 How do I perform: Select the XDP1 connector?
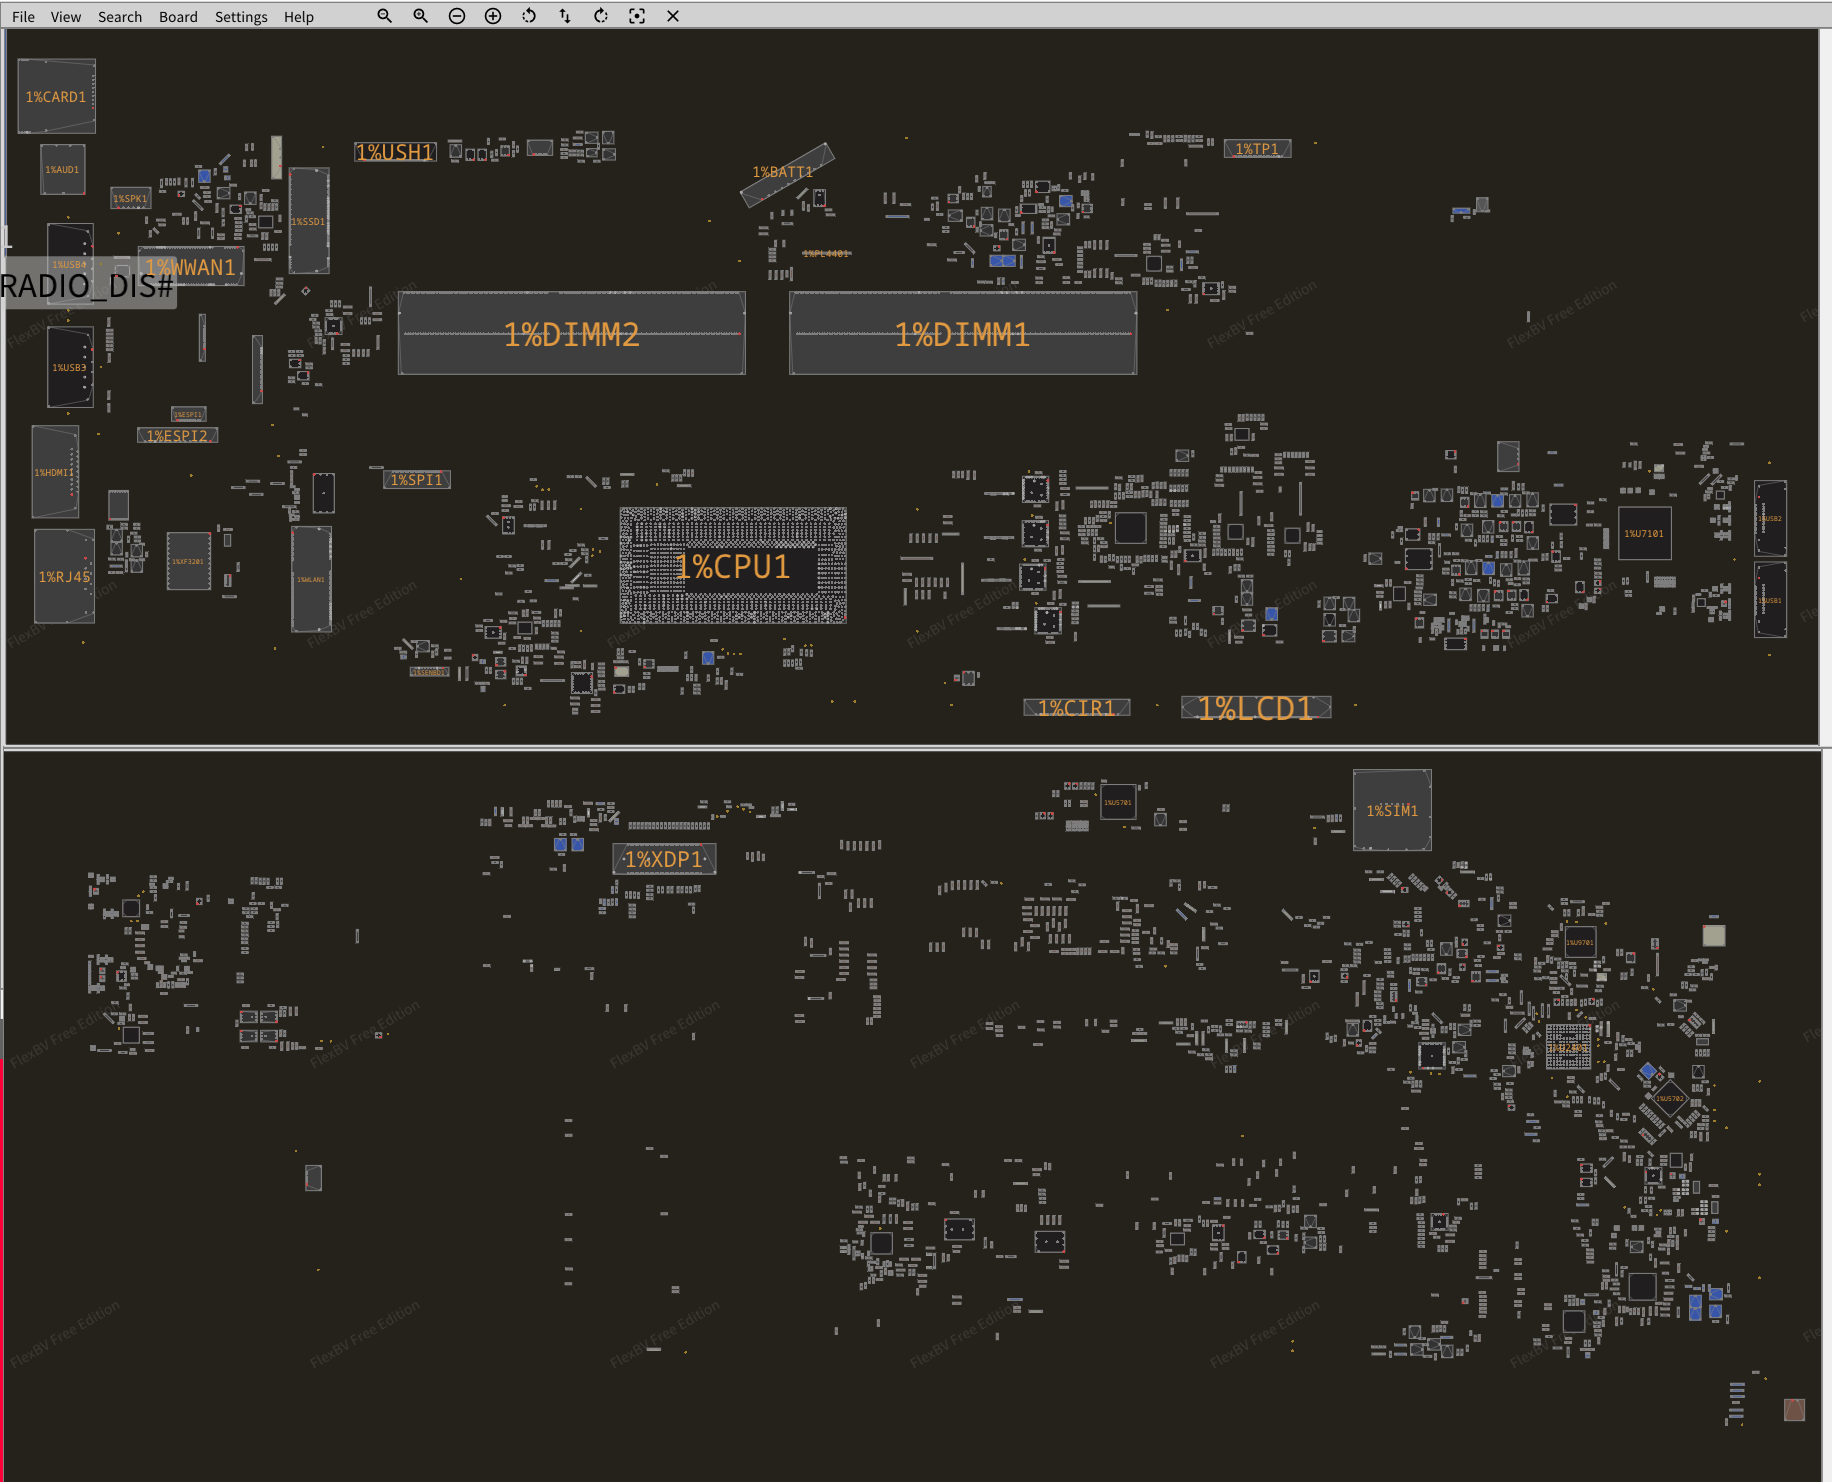pyautogui.click(x=664, y=859)
